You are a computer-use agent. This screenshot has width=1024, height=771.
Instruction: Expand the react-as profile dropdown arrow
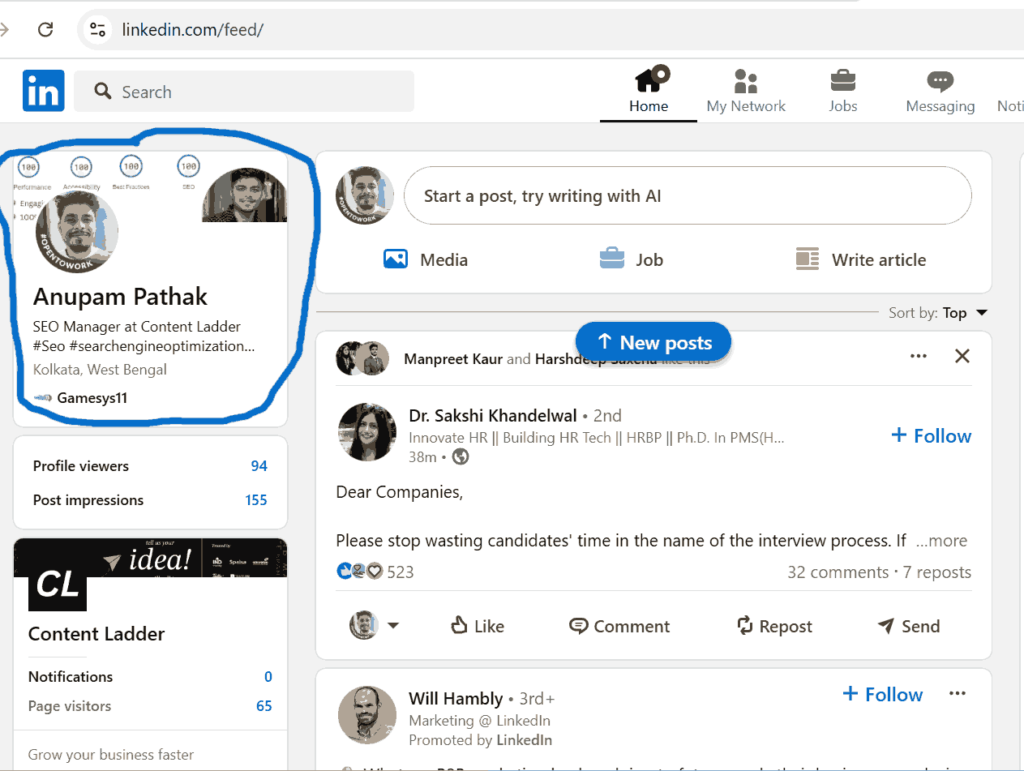[x=393, y=626]
